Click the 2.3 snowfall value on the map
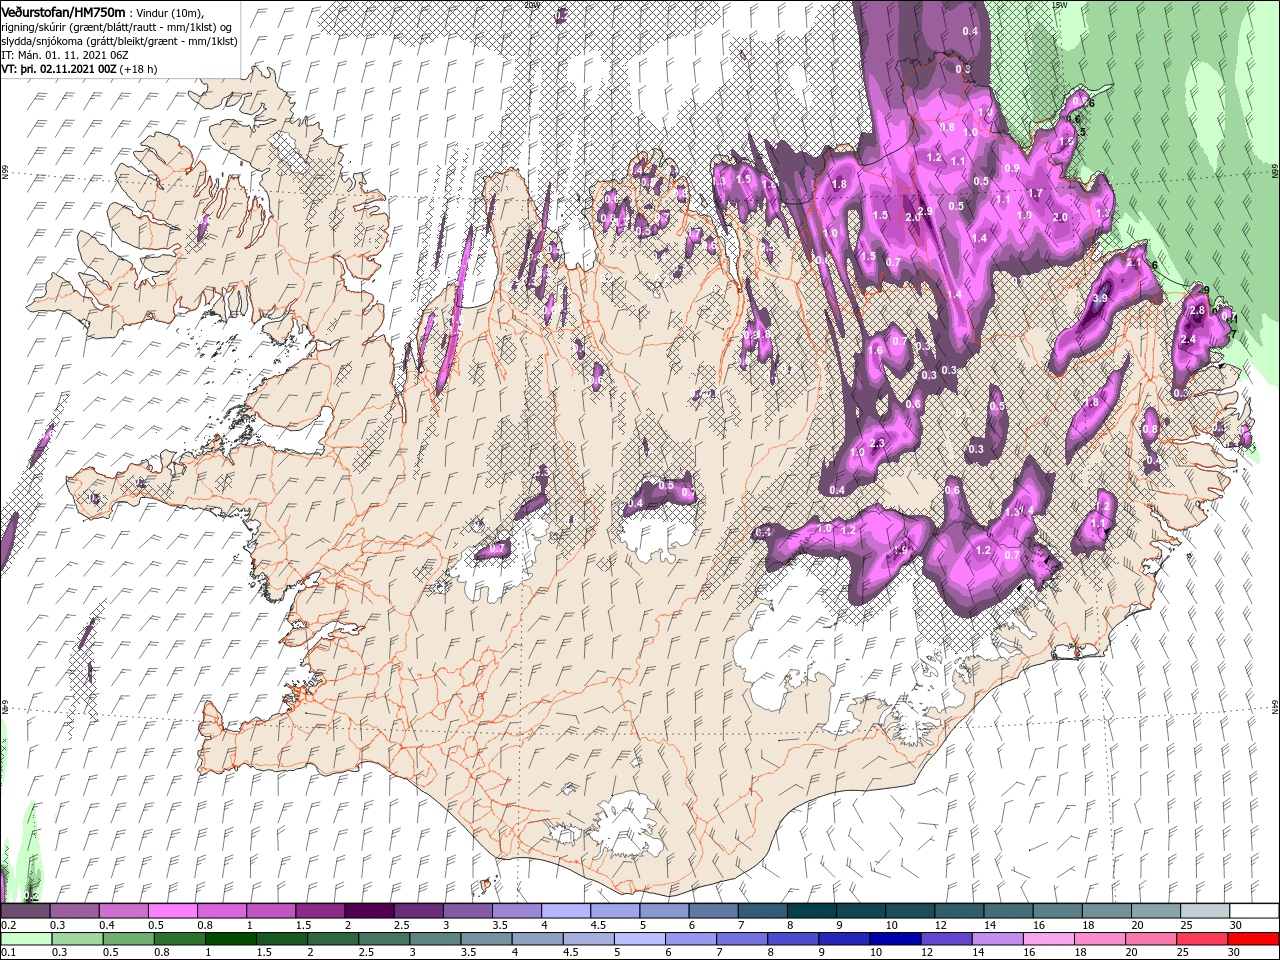Screen dimensions: 1280x960 click(878, 443)
